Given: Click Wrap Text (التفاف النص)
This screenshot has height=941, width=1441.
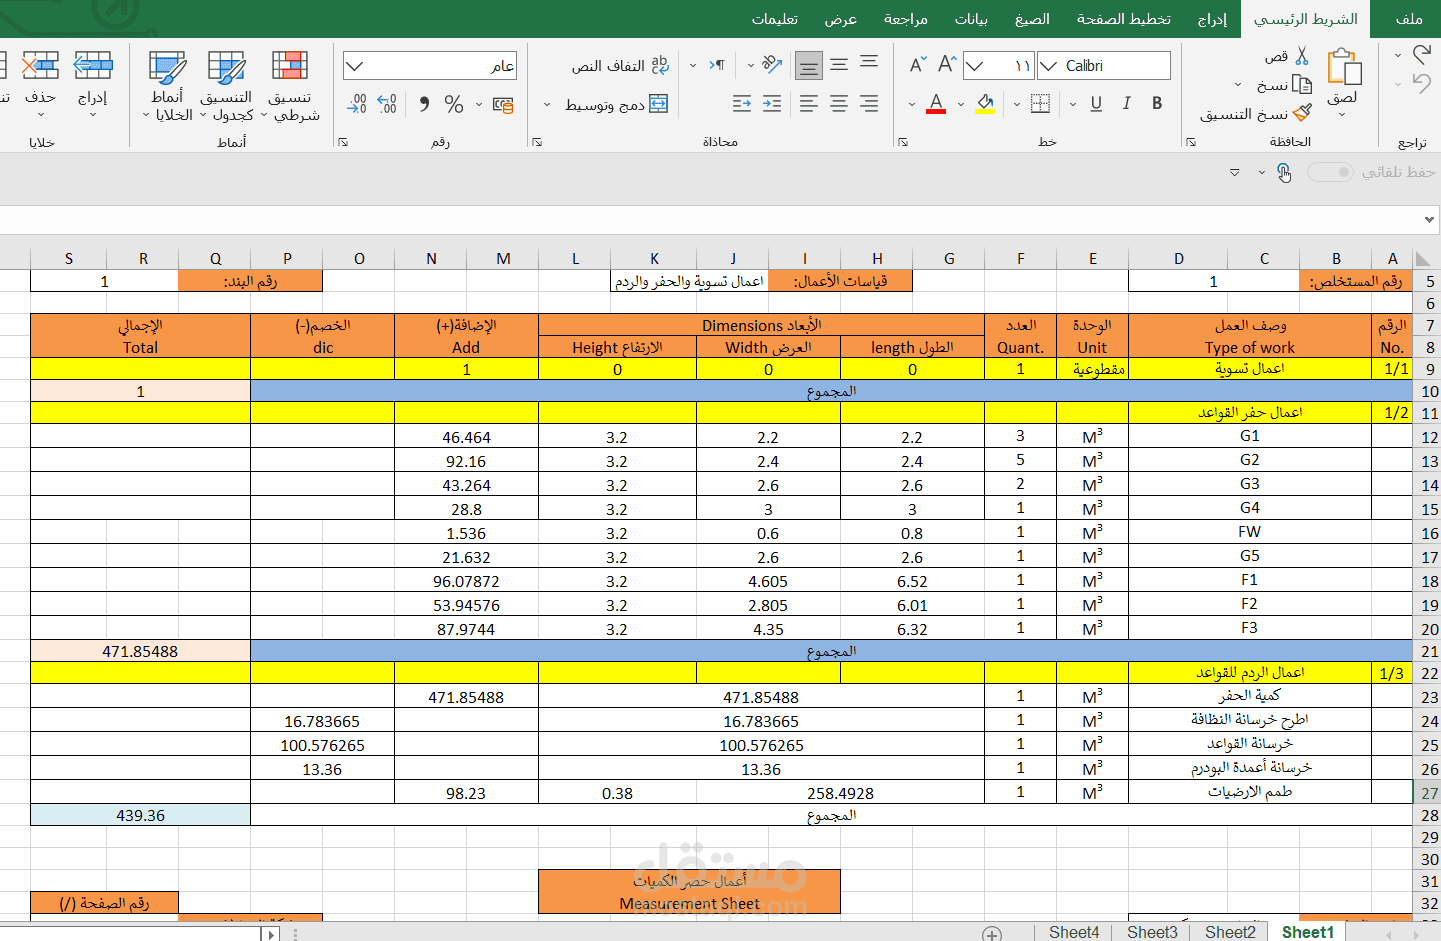Looking at the screenshot, I should (x=620, y=65).
